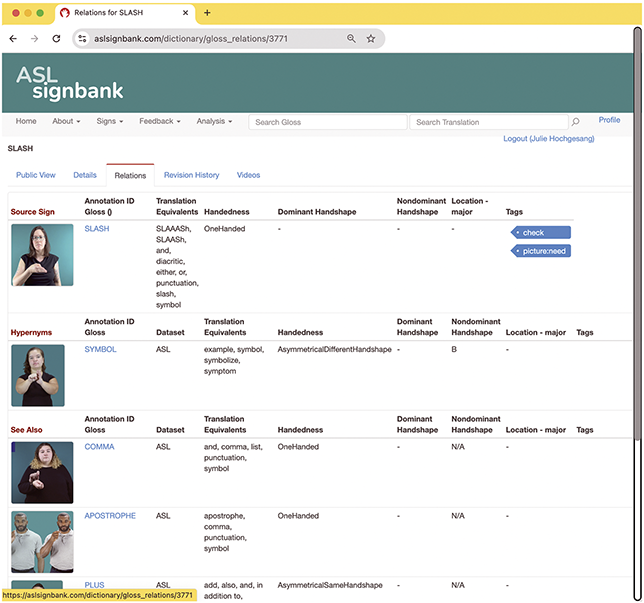Click the Search Translation input field

pyautogui.click(x=489, y=122)
